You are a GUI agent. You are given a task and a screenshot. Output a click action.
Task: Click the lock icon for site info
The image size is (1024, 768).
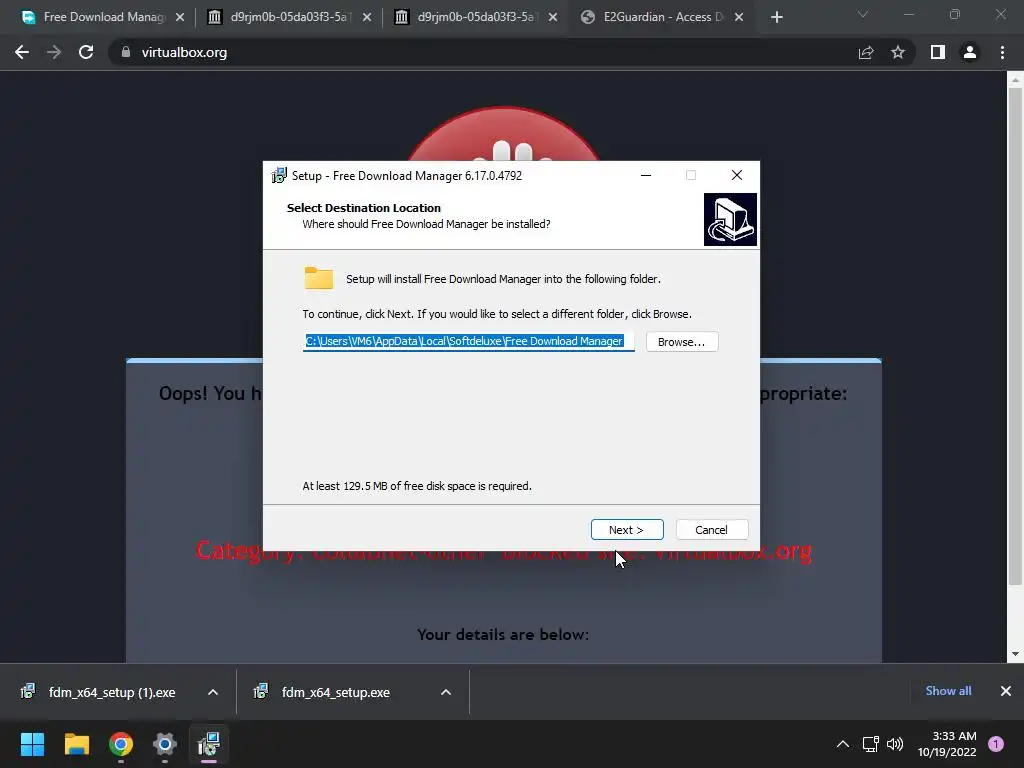point(125,52)
